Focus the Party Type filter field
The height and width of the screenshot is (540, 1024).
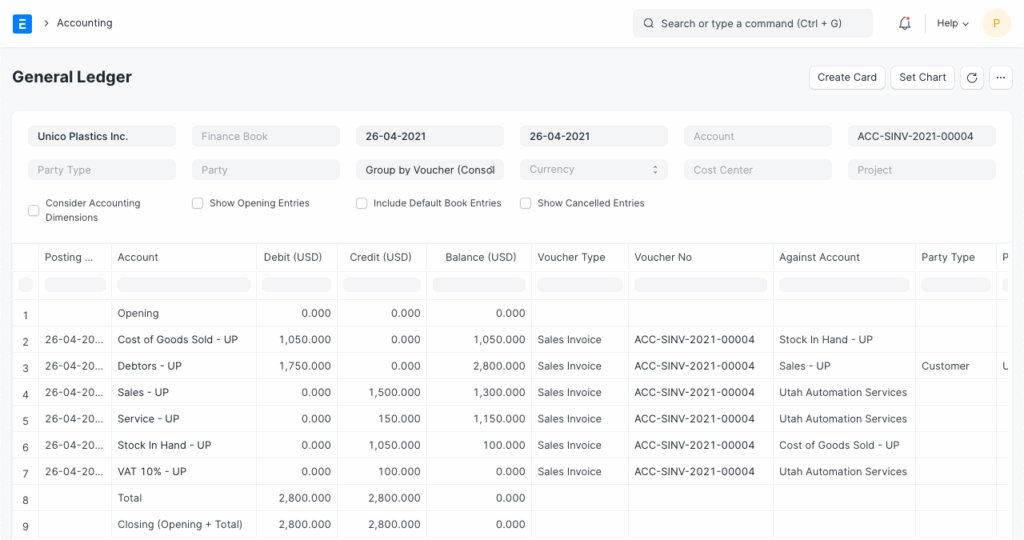[x=101, y=170]
